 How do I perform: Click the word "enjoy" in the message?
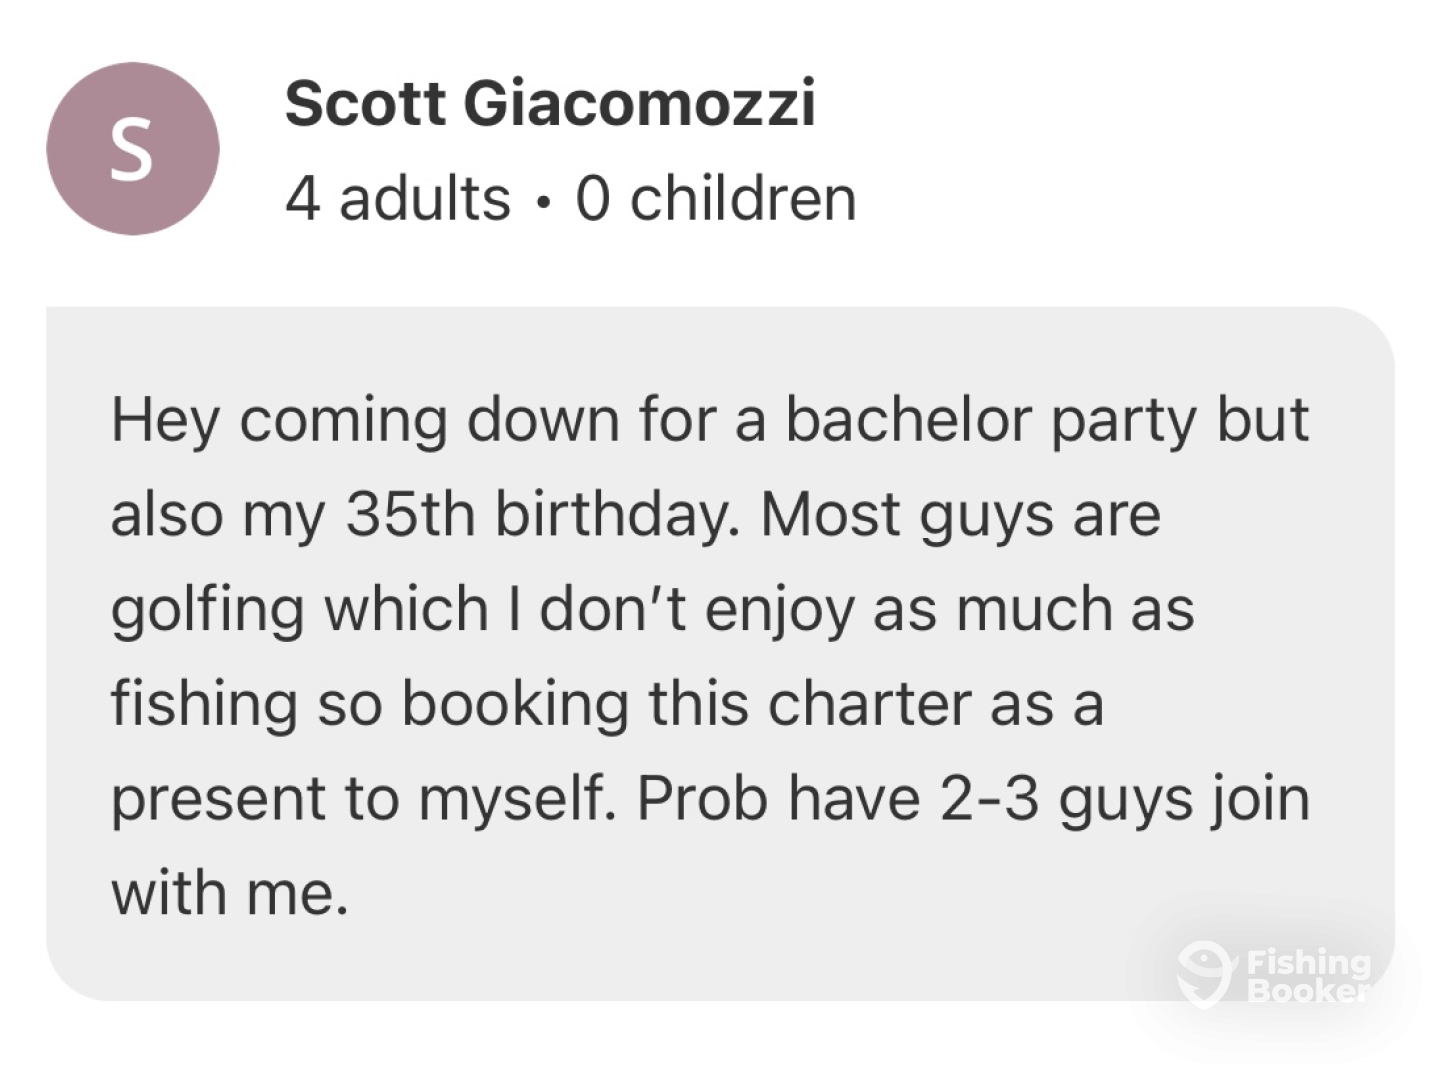click(x=780, y=611)
